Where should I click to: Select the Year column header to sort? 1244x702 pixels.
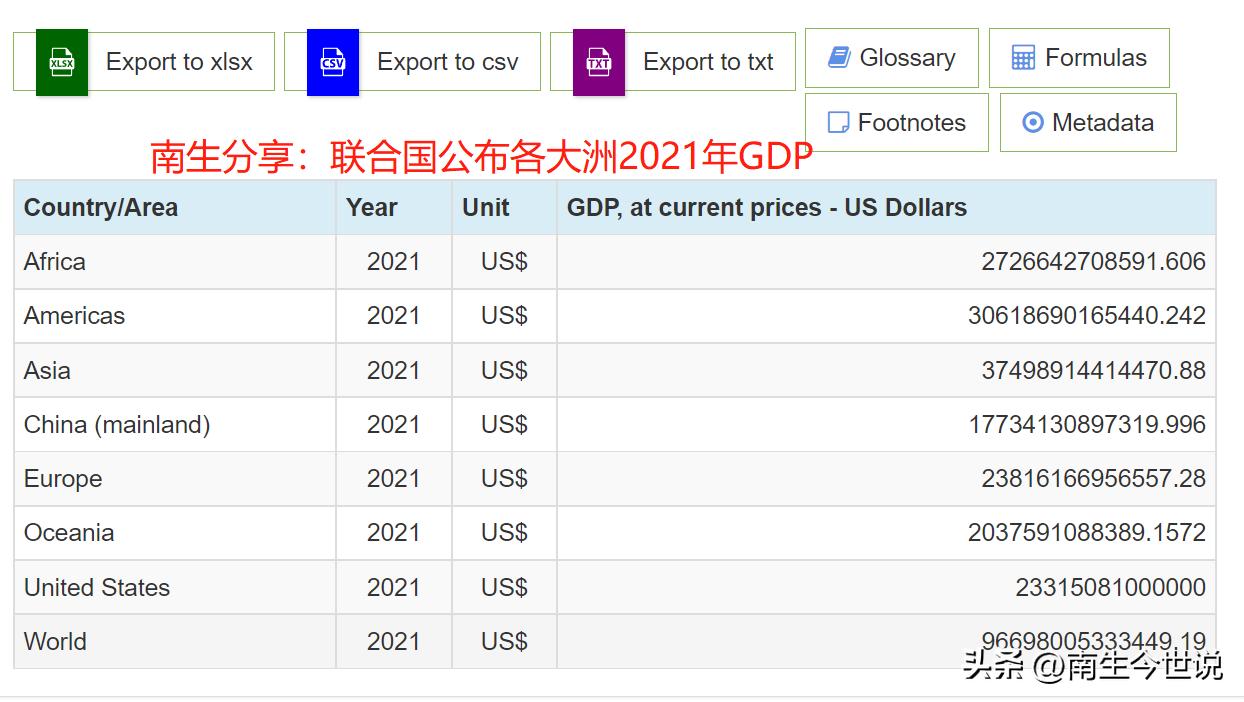pyautogui.click(x=371, y=207)
